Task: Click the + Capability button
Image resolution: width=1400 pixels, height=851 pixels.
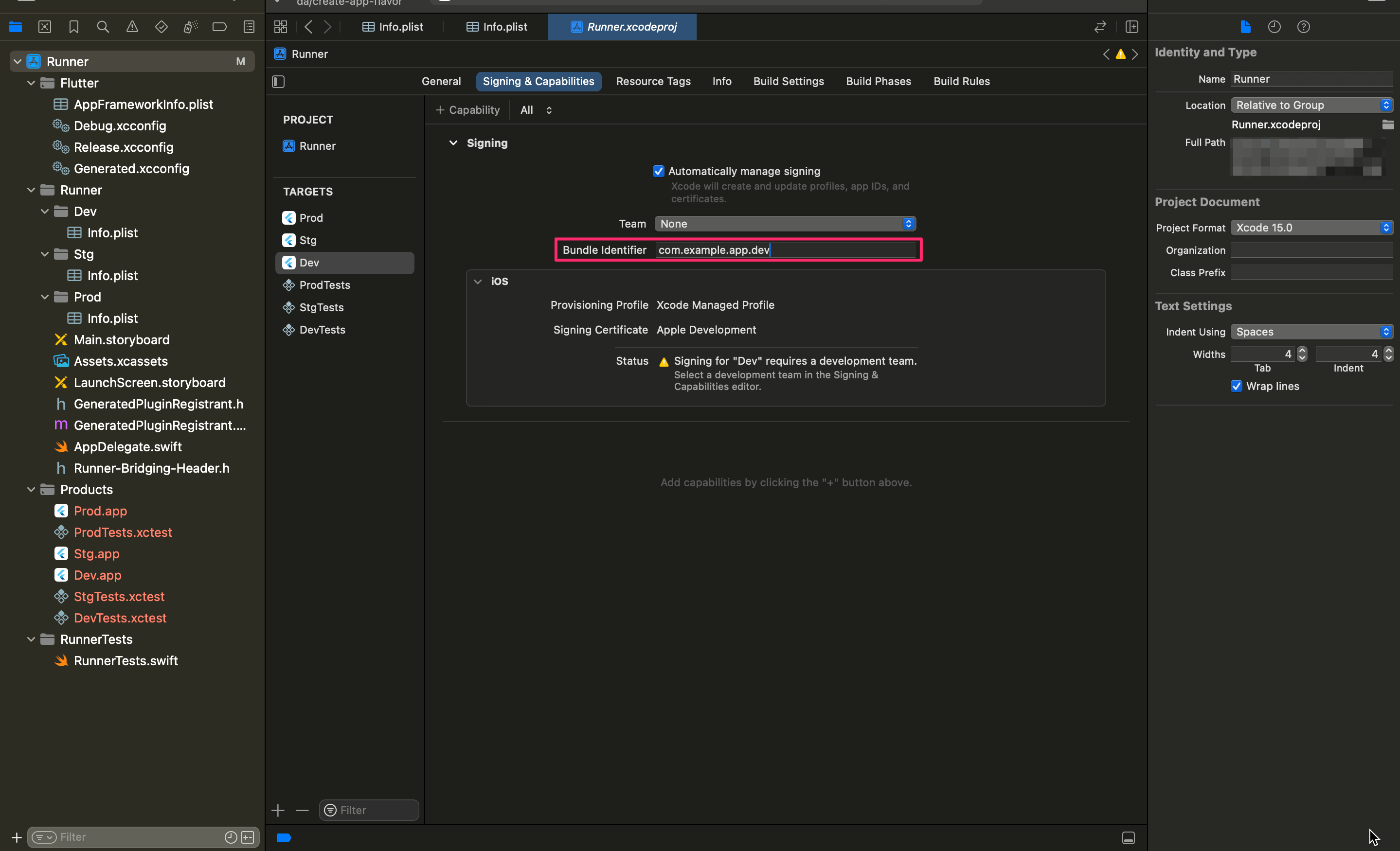Action: (468, 110)
